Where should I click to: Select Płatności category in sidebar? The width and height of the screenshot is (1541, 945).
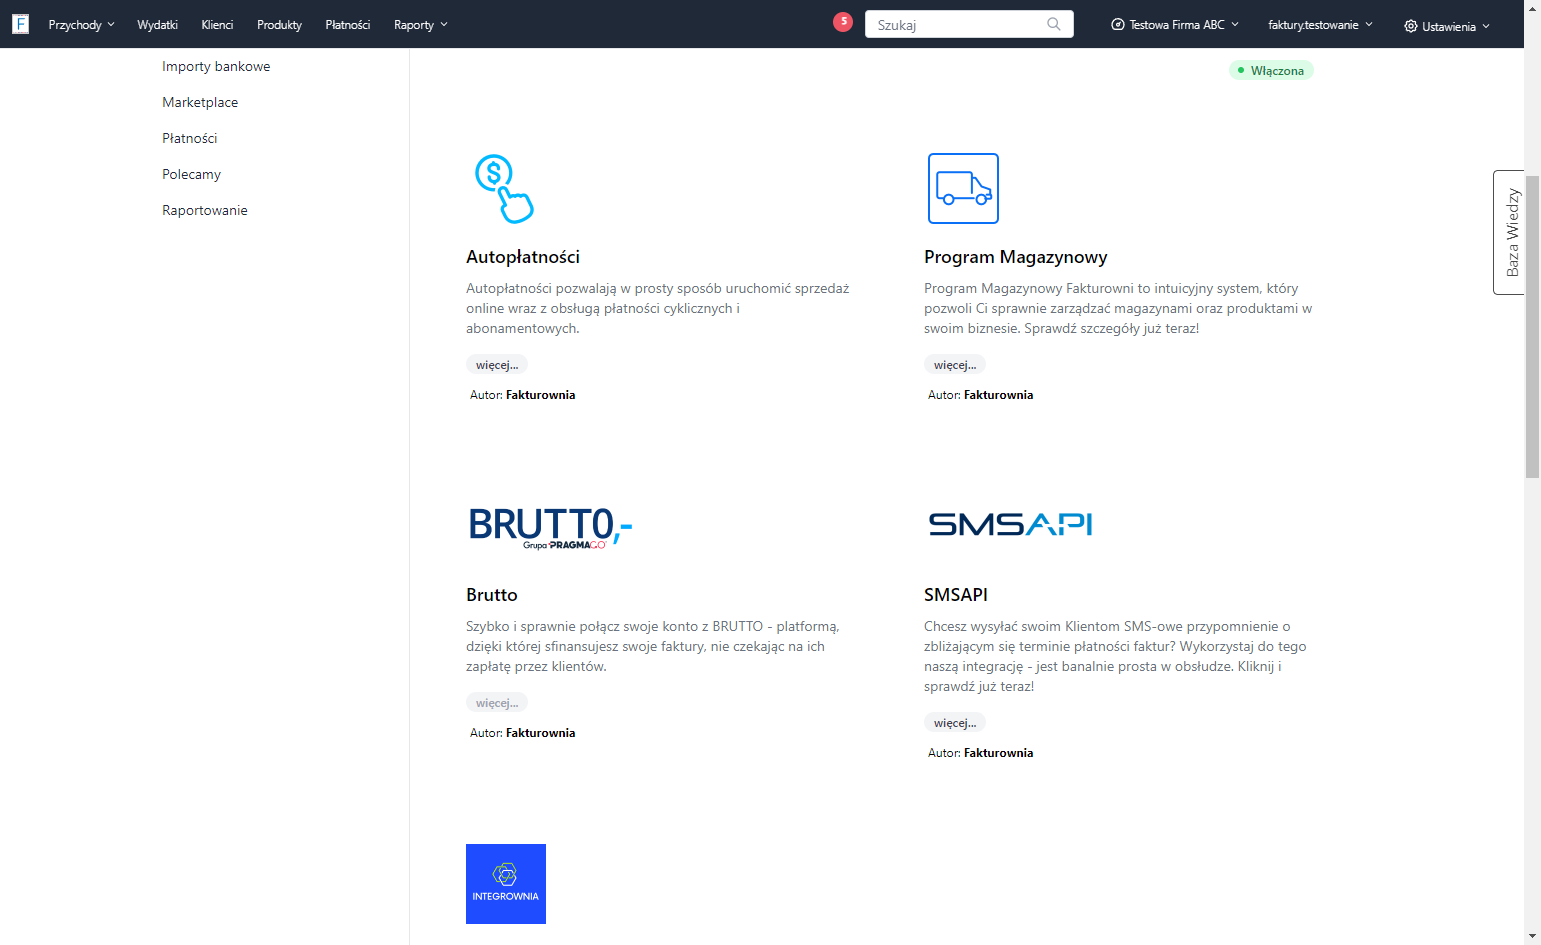[189, 138]
